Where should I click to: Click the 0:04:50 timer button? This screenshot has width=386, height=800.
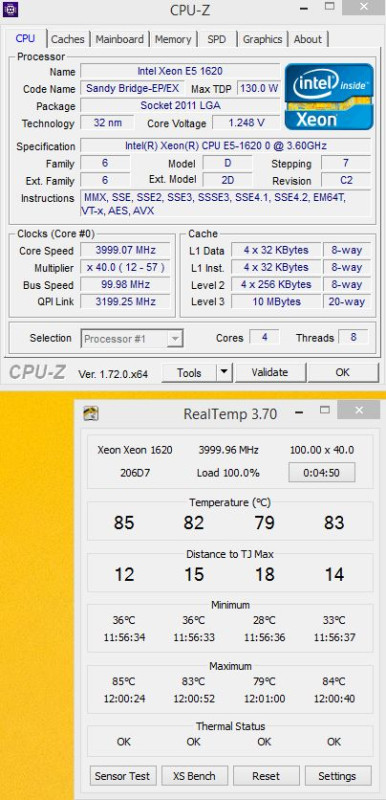pos(321,472)
